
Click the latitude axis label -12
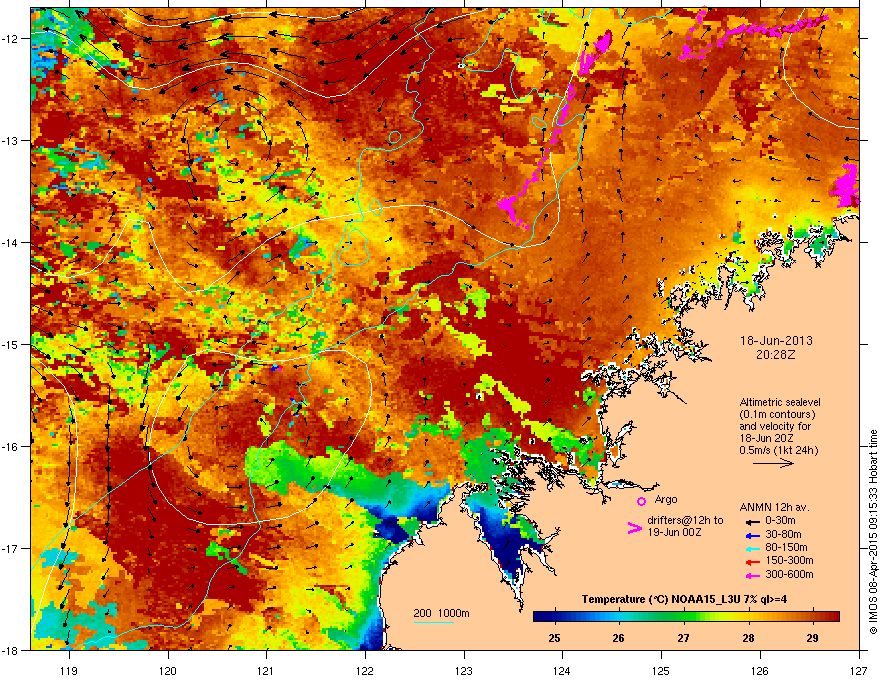[10, 38]
